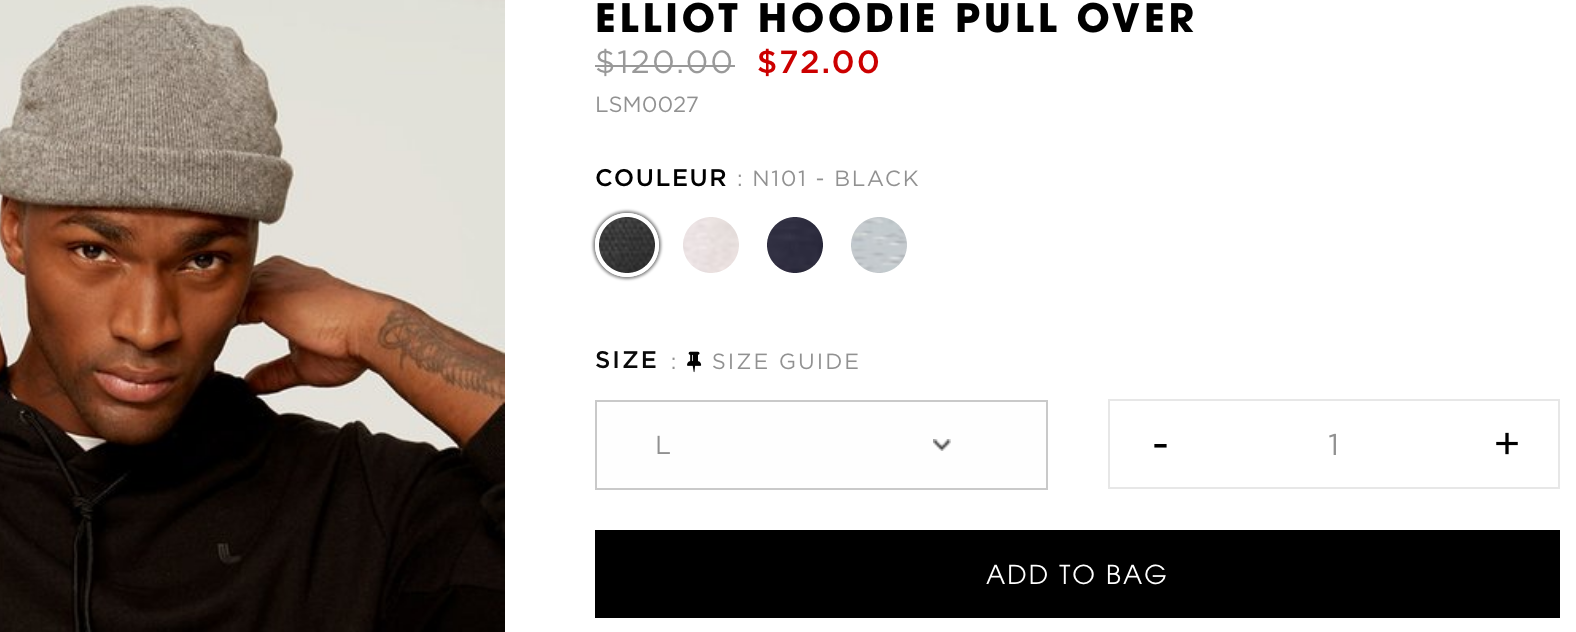Click the LSM0027 product code

(x=647, y=105)
